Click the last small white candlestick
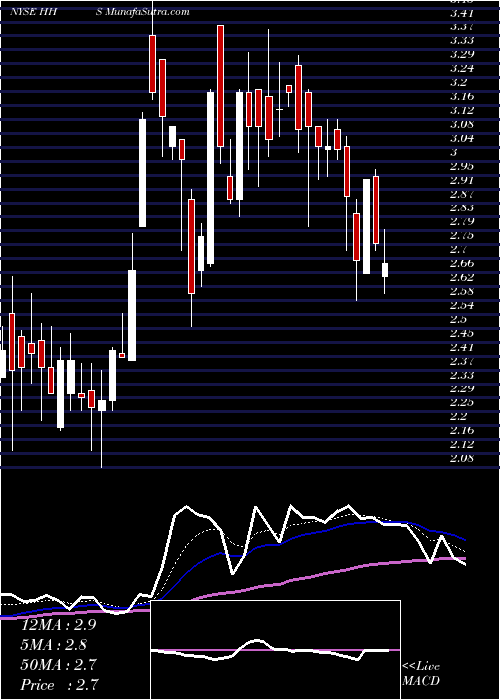The height and width of the screenshot is (700, 500). click(x=385, y=270)
